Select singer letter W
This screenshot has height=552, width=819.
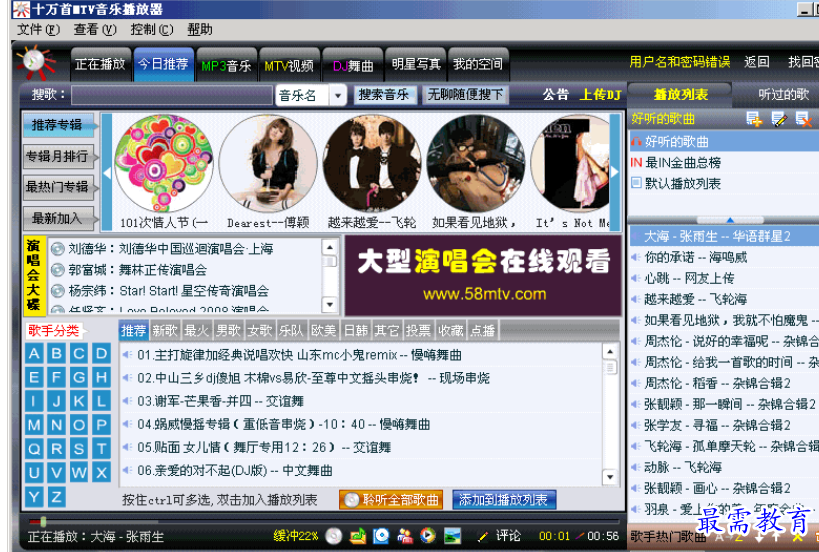[x=79, y=473]
